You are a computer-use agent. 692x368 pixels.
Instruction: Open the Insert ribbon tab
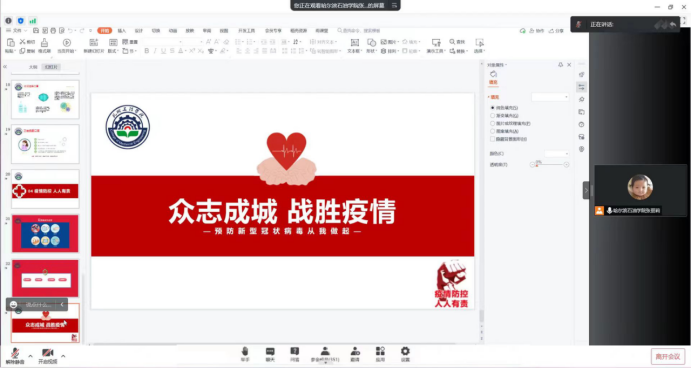(122, 30)
